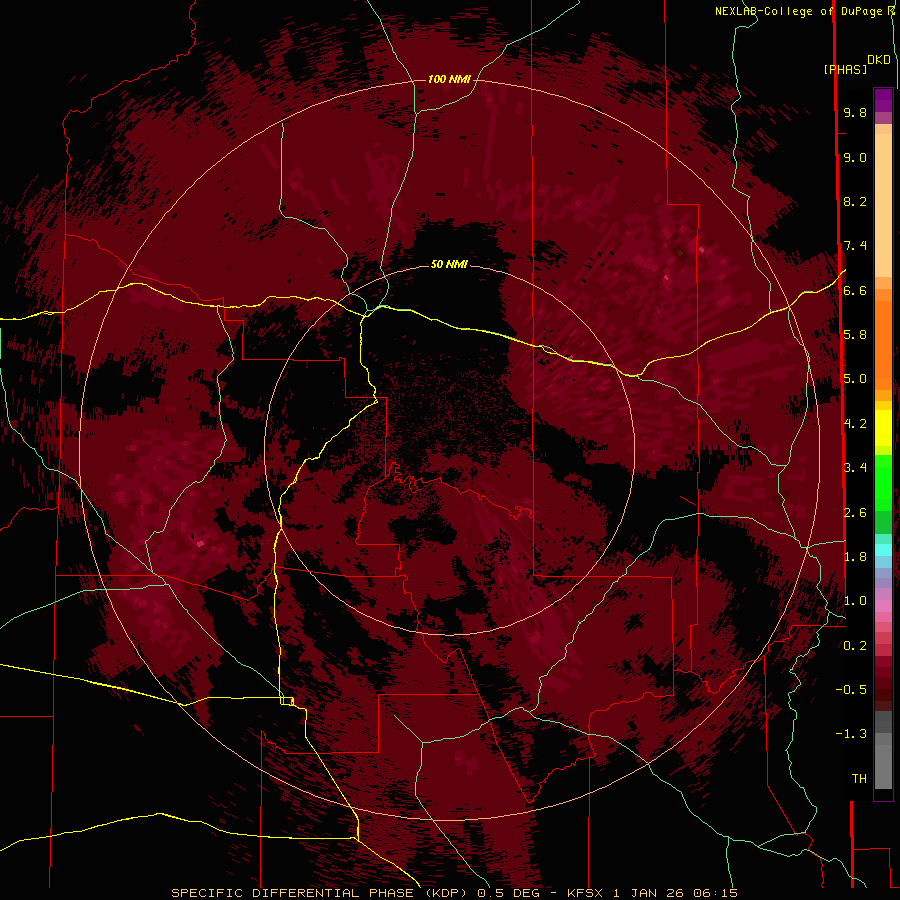Pick the yellow segment of the color bar

883,428
